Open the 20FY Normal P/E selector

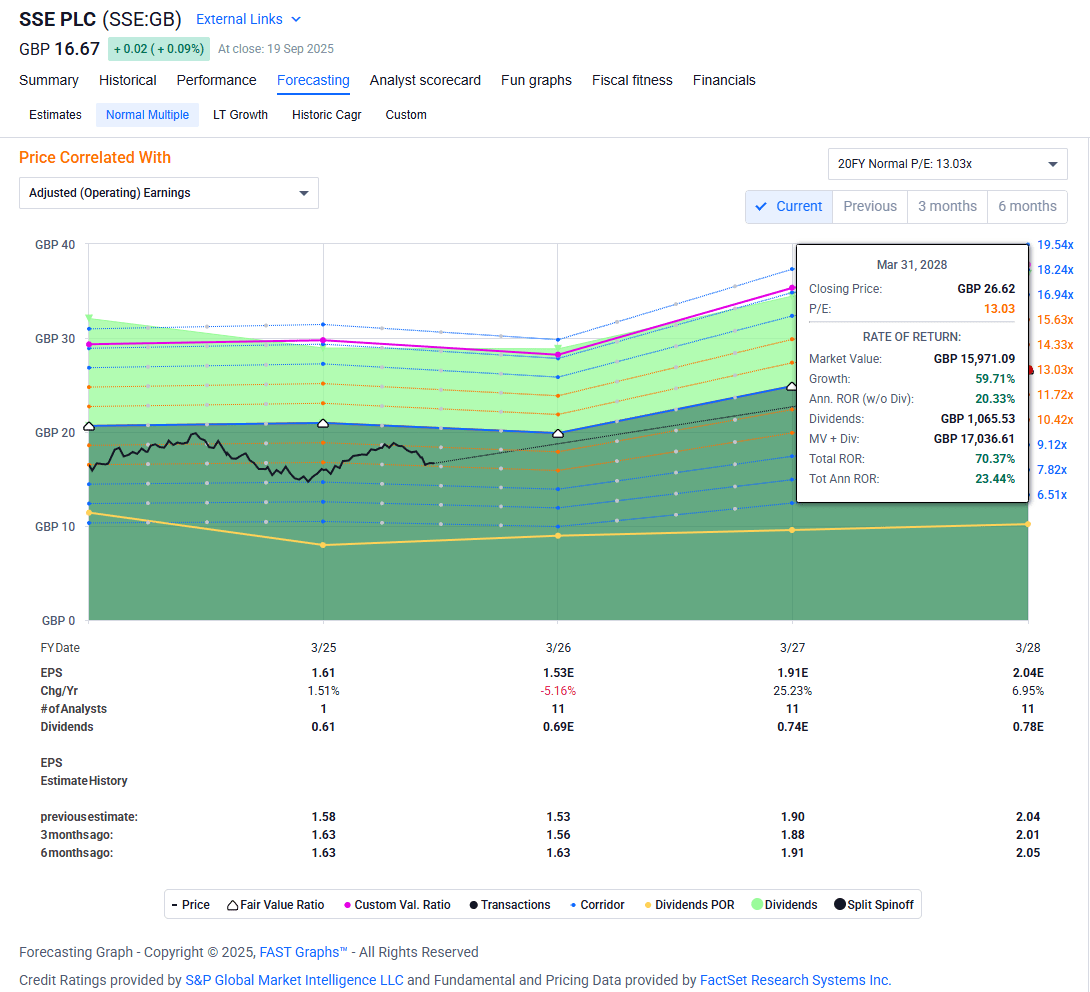point(947,163)
